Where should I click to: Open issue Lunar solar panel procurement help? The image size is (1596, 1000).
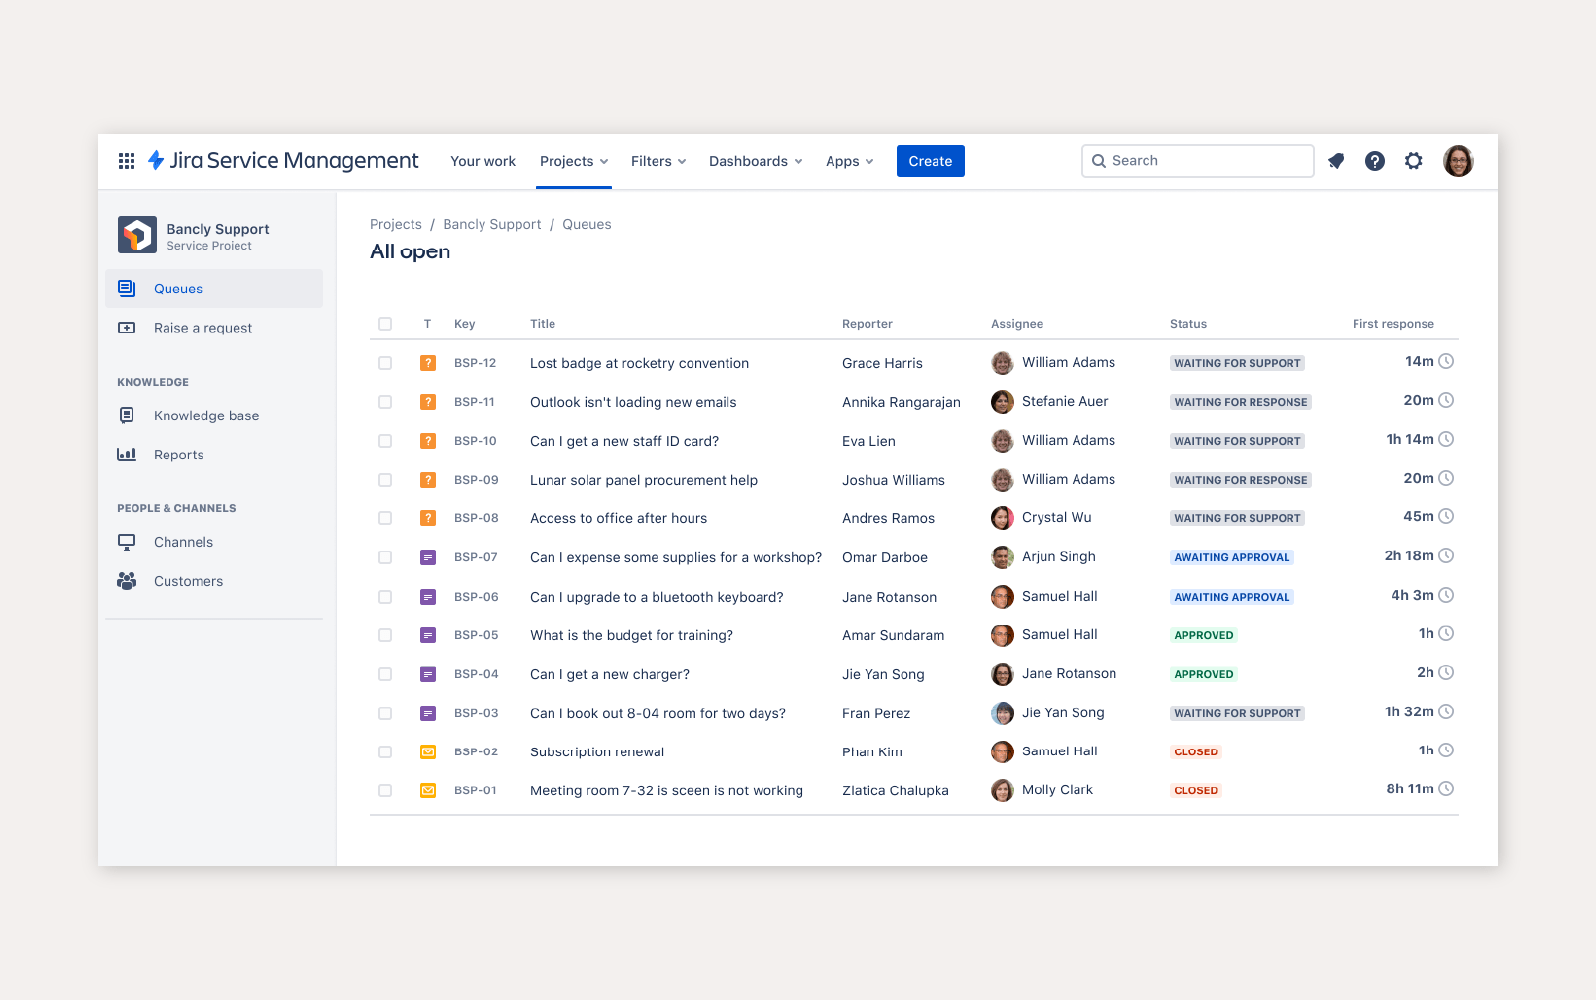[x=644, y=480]
